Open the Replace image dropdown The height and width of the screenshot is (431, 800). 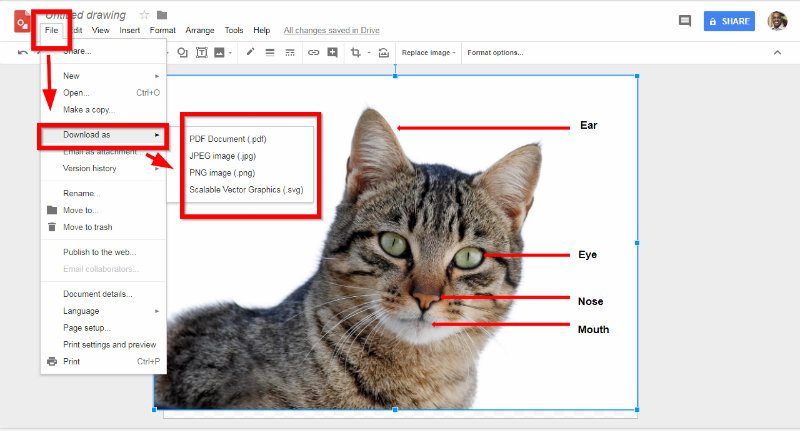coord(428,53)
